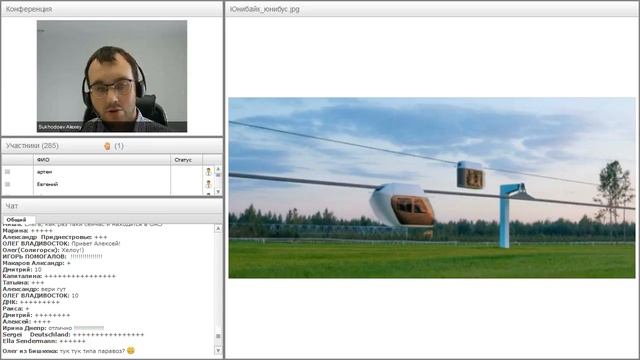Click the ФИО column header
The height and width of the screenshot is (360, 640).
click(x=102, y=160)
